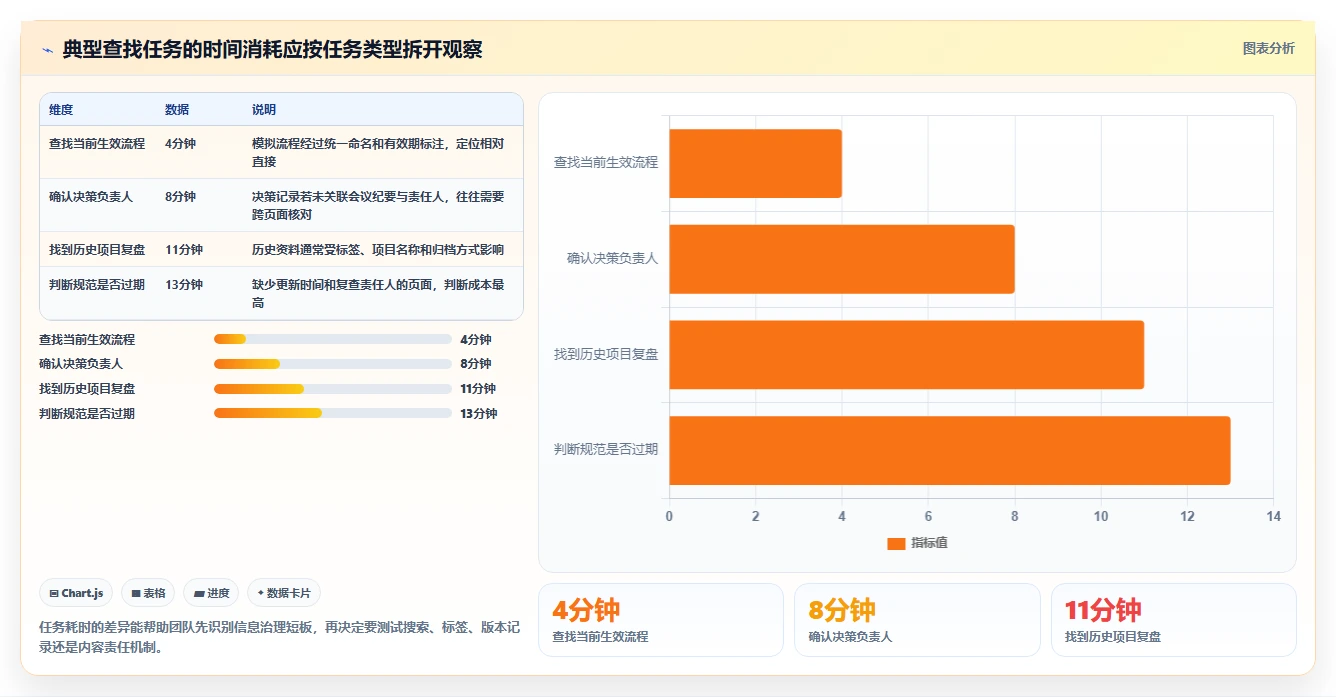Click the Chart.js tag chip
1336x697 pixels.
[x=77, y=593]
